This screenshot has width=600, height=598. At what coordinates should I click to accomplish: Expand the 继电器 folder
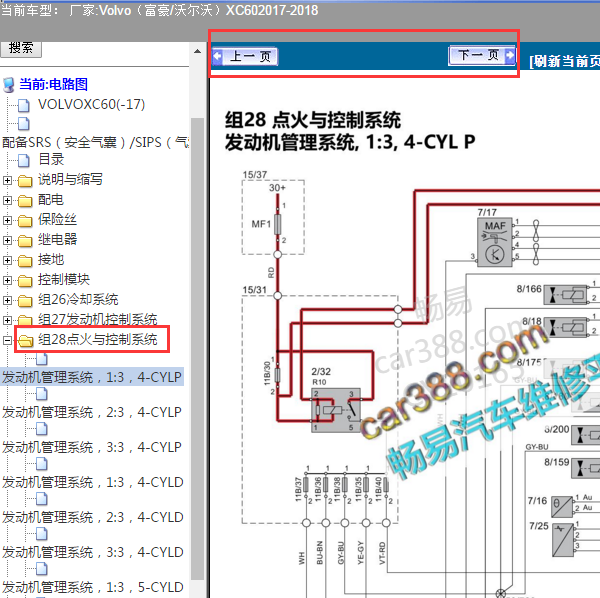pyautogui.click(x=7, y=240)
